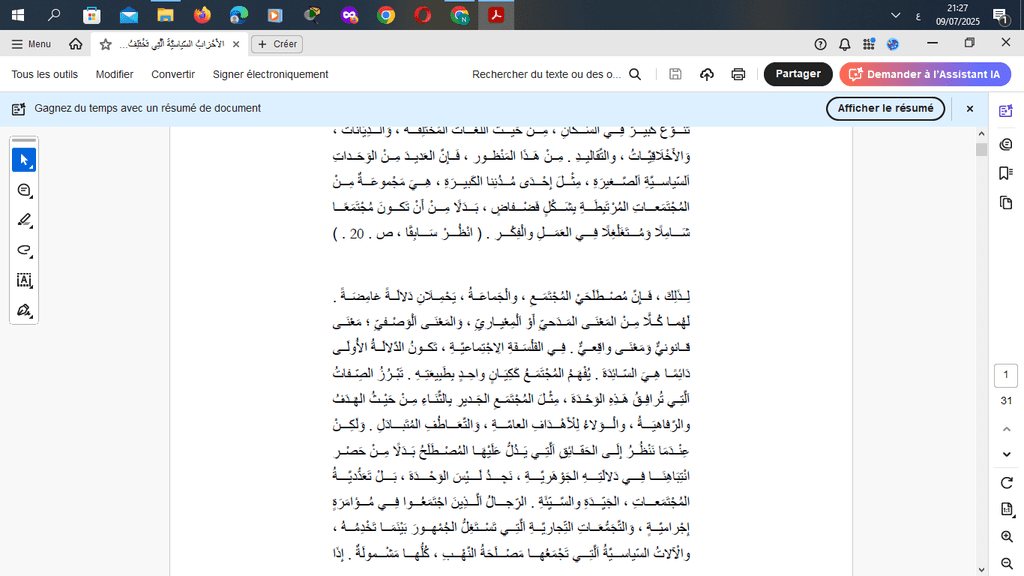The image size is (1024, 576).
Task: Click the scrollbar up arrow
Action: (x=982, y=133)
